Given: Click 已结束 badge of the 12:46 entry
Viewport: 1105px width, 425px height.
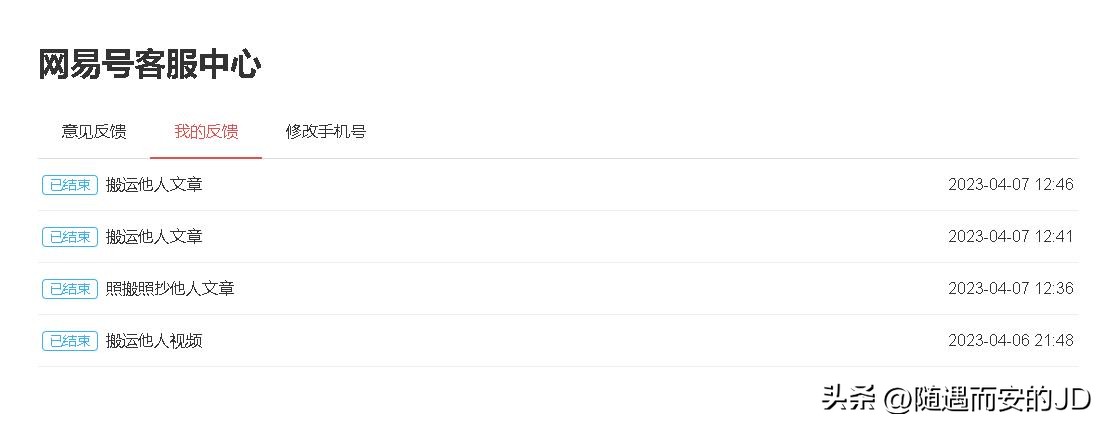Looking at the screenshot, I should pos(70,185).
